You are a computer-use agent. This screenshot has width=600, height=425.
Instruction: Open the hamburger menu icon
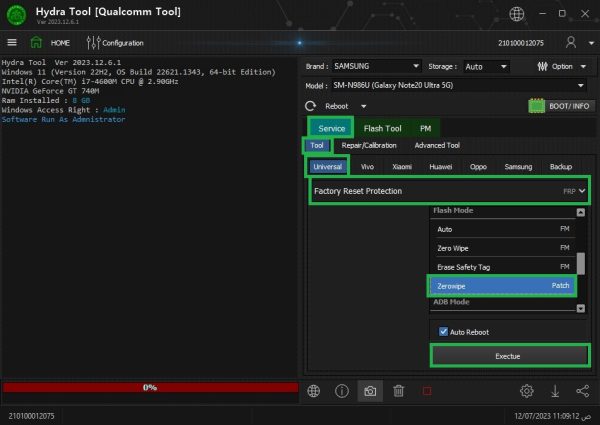point(12,42)
